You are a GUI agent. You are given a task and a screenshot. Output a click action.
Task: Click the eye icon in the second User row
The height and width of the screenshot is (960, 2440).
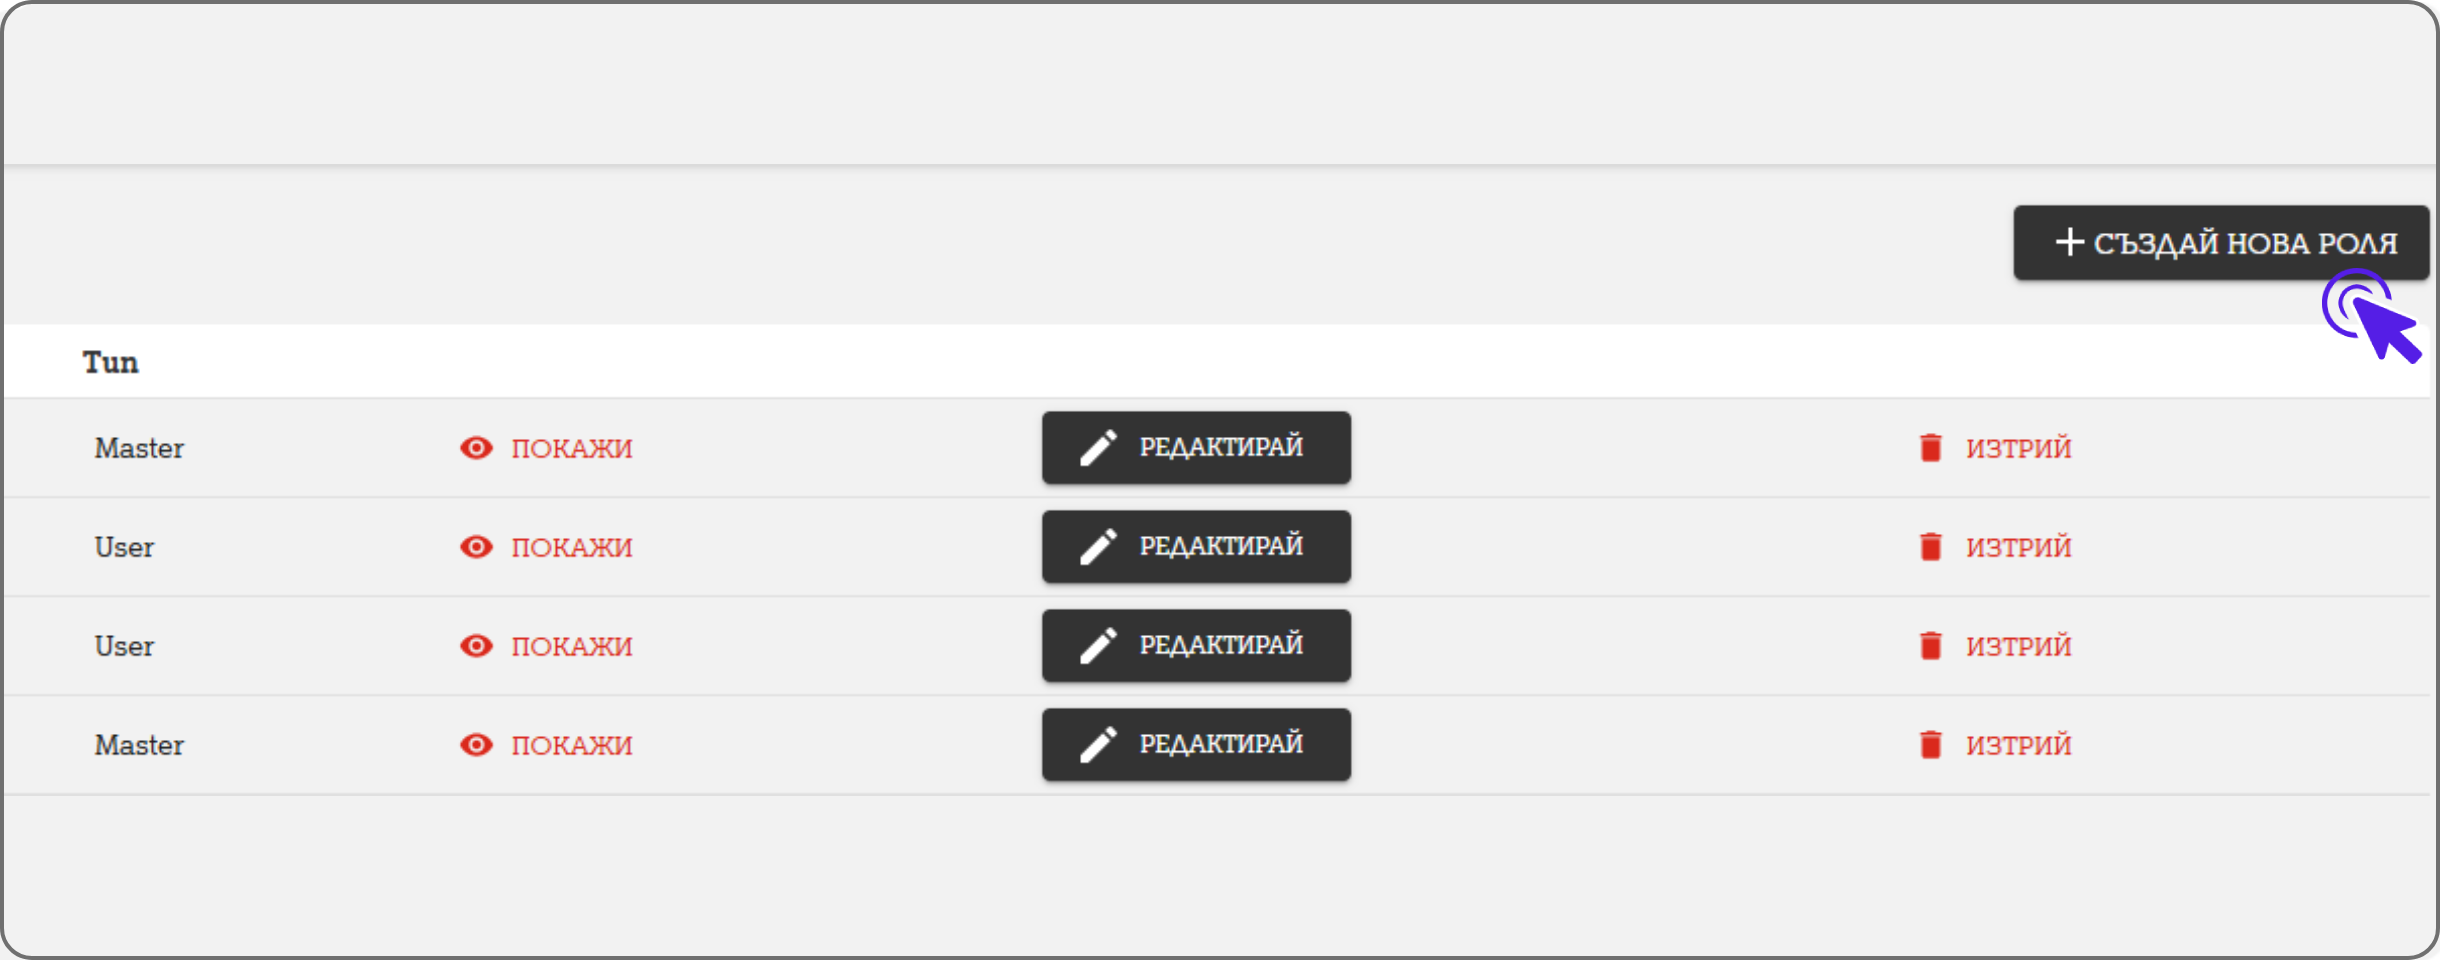click(476, 646)
